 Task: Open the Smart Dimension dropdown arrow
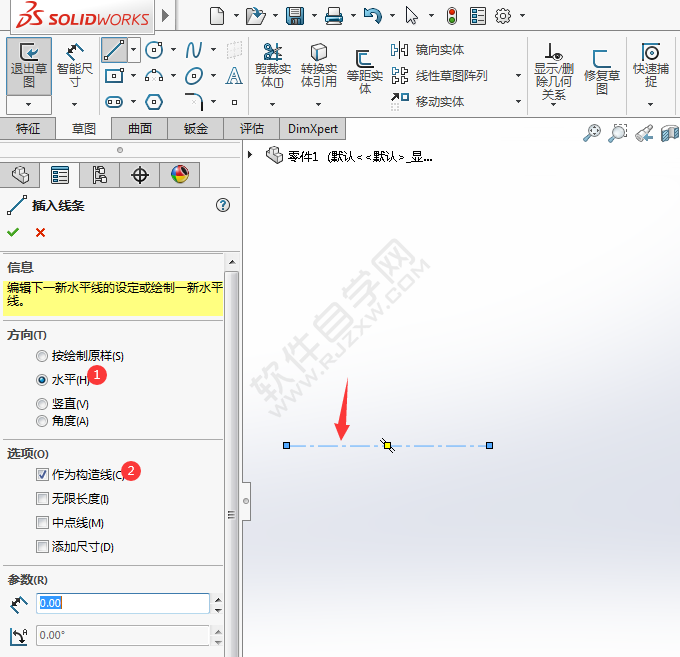click(75, 105)
